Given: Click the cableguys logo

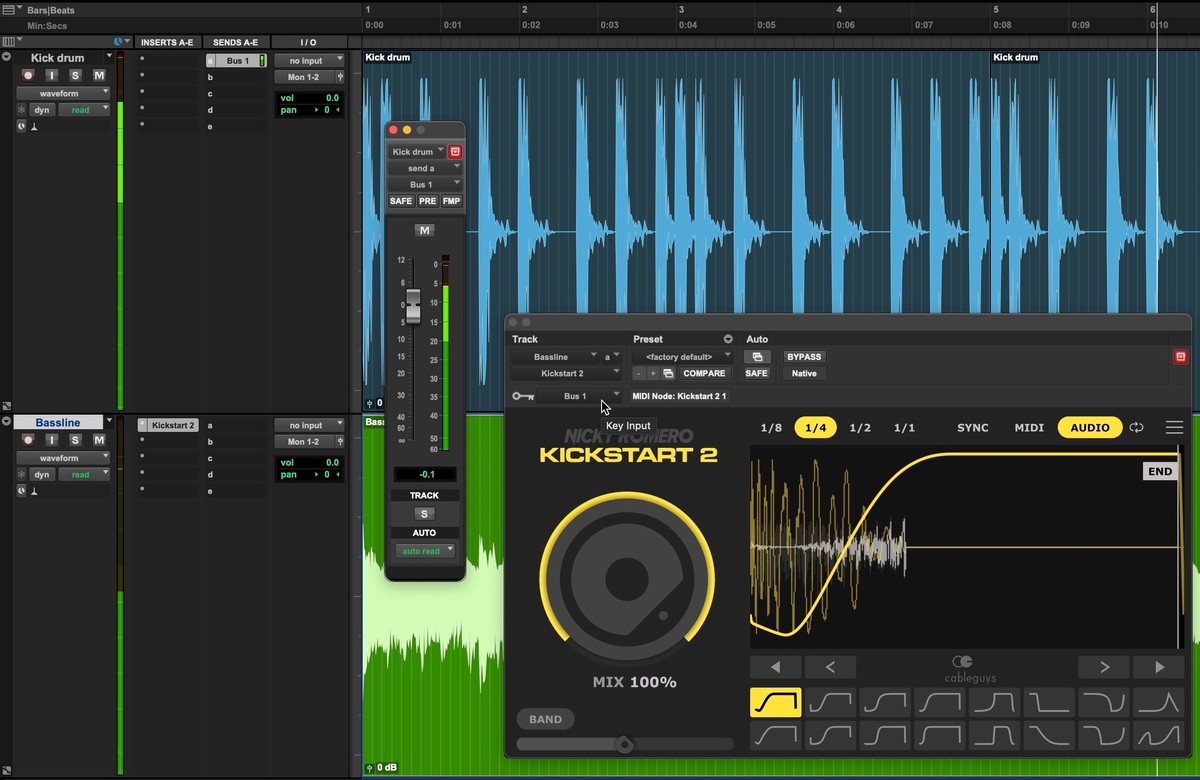Looking at the screenshot, I should 962,668.
